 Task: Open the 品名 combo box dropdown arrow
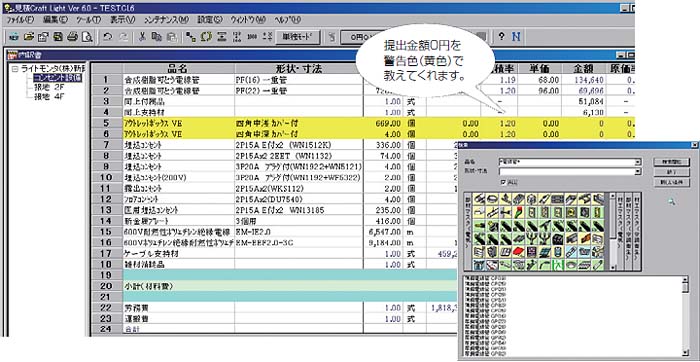tap(638, 162)
